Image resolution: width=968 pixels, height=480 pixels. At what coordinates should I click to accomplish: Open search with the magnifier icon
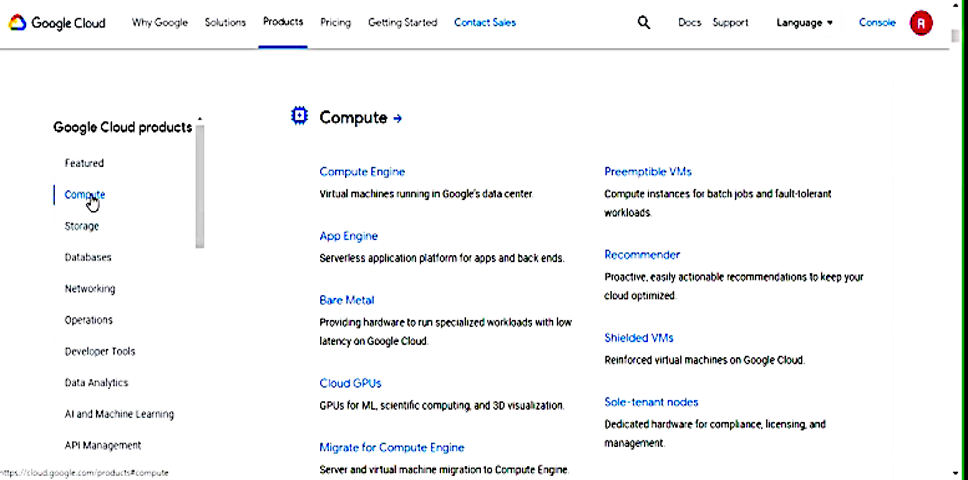click(x=644, y=22)
